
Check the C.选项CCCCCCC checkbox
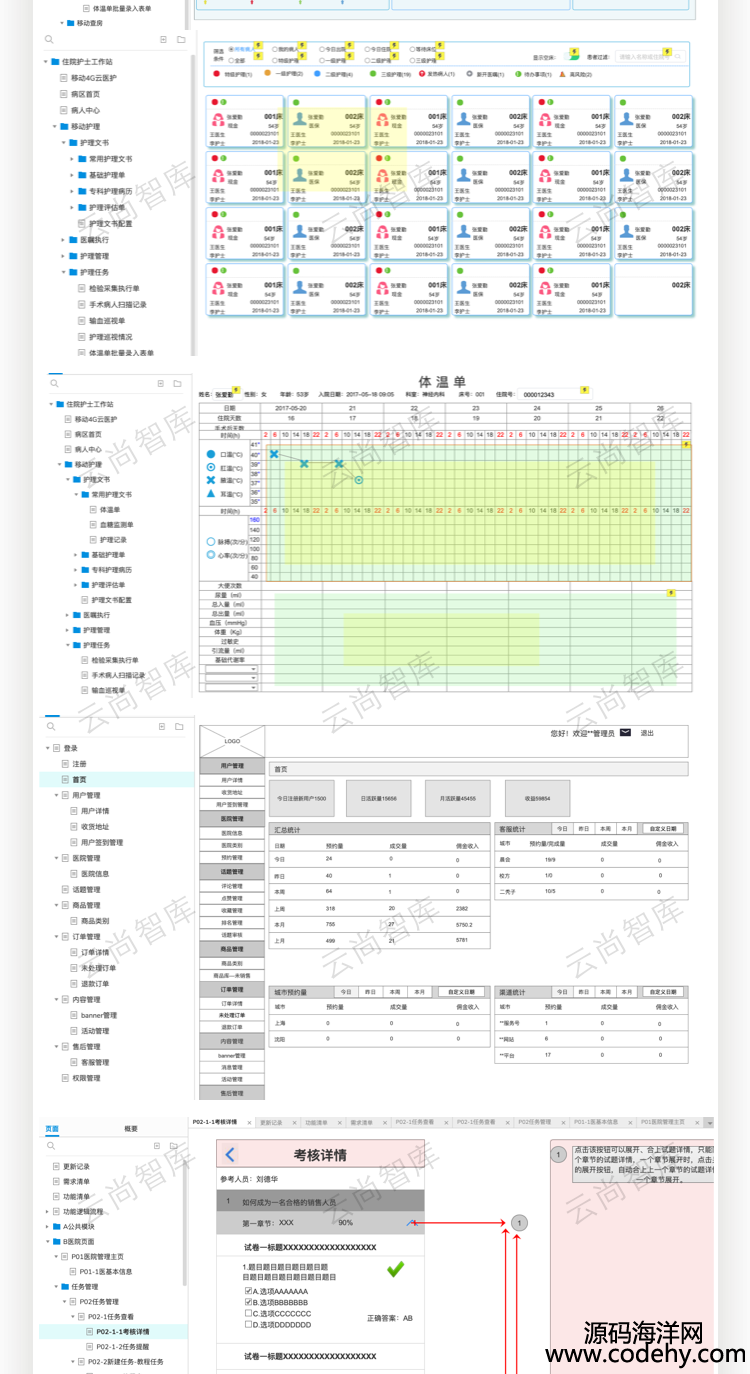[249, 1314]
